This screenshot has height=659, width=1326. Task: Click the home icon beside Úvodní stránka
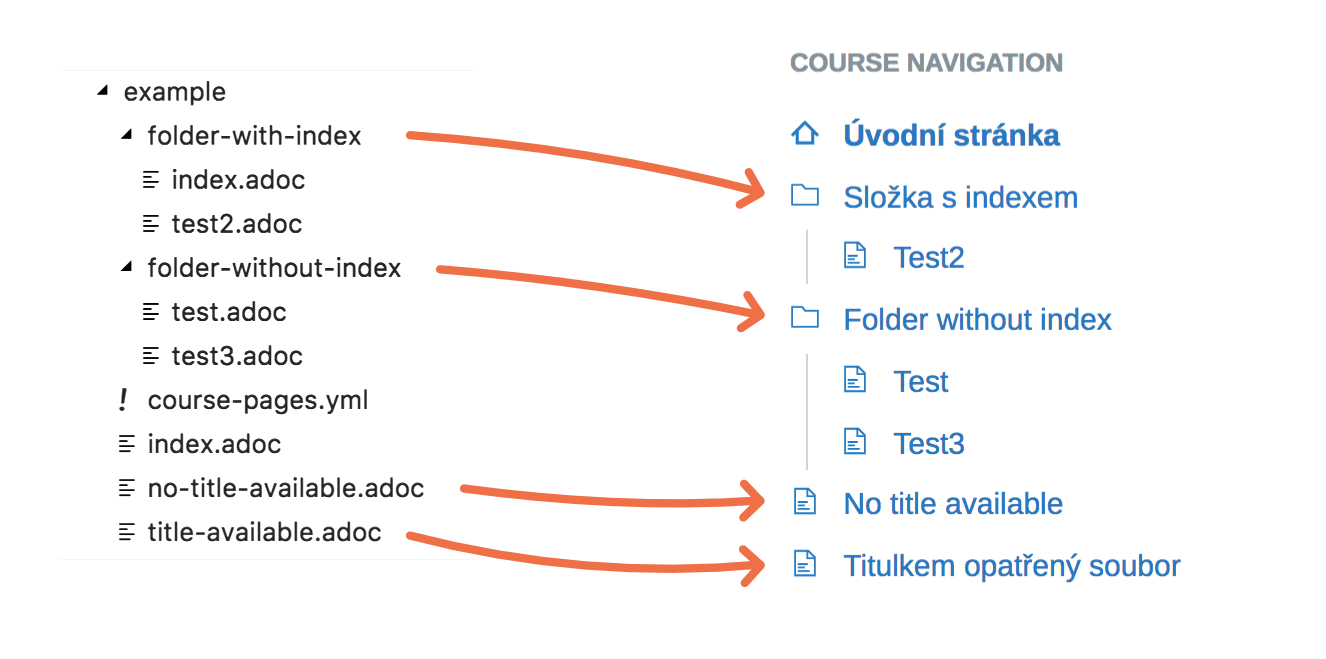[804, 134]
